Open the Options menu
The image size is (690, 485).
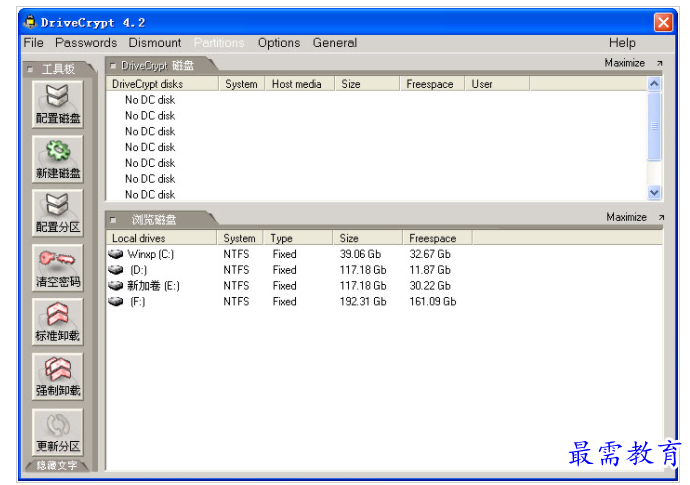[279, 43]
